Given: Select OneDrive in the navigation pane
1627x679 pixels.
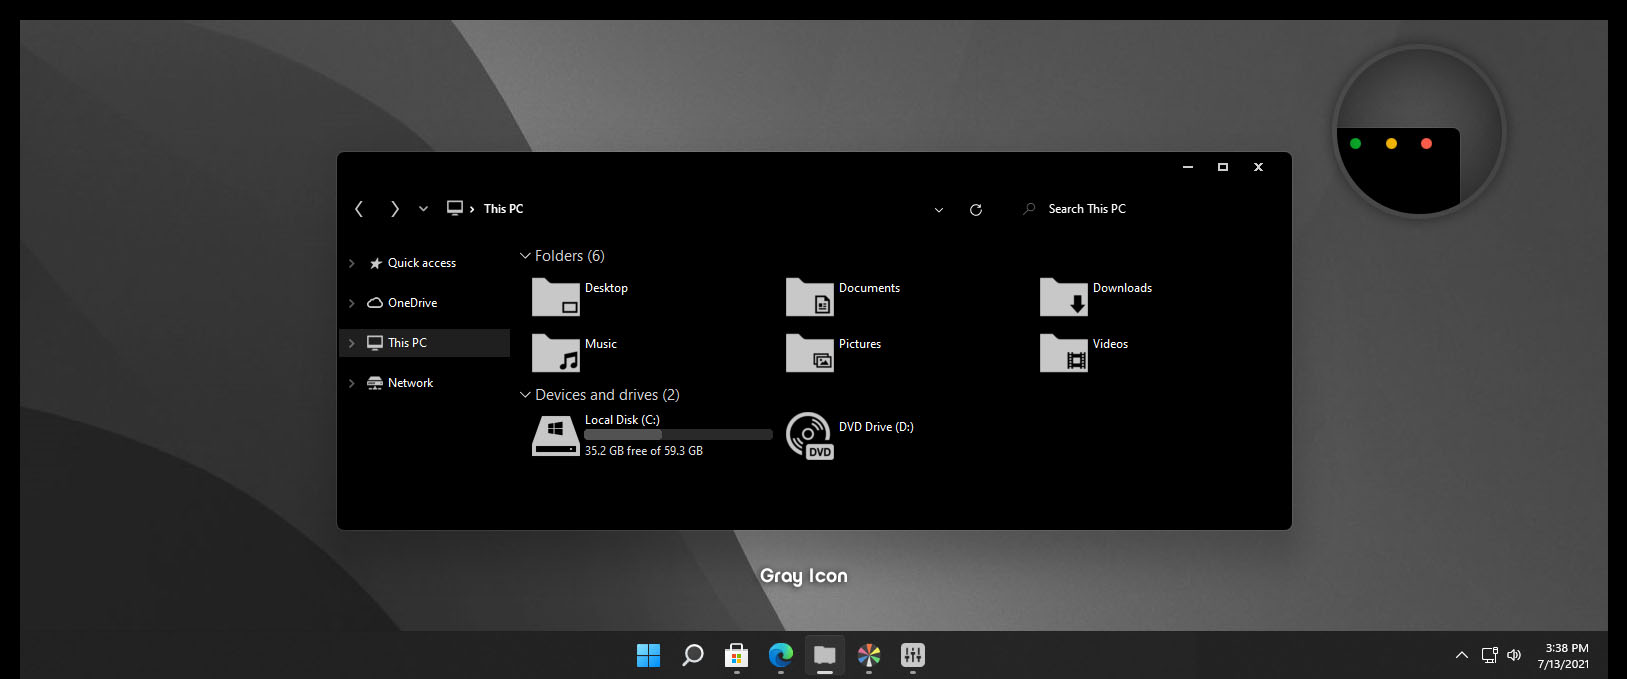Looking at the screenshot, I should [x=412, y=303].
